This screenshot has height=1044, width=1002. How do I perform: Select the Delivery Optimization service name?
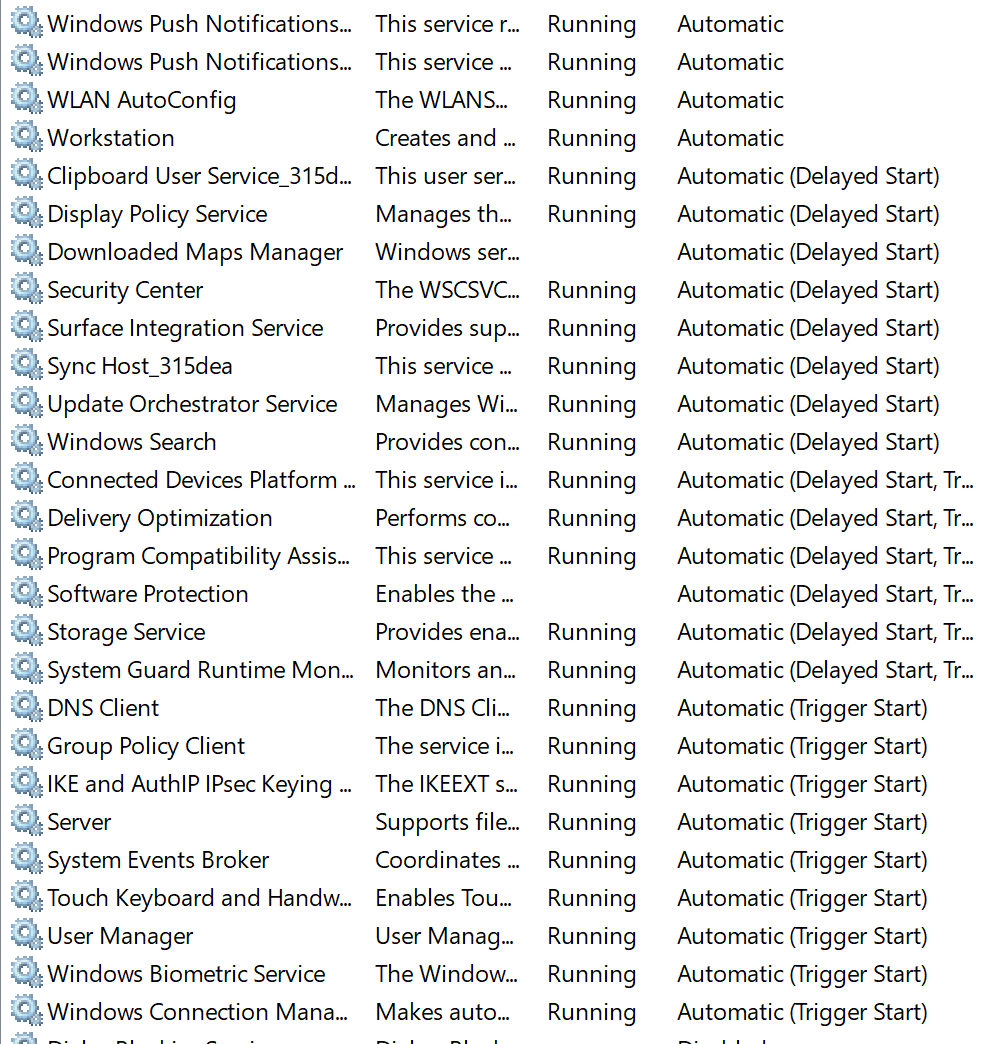160,518
